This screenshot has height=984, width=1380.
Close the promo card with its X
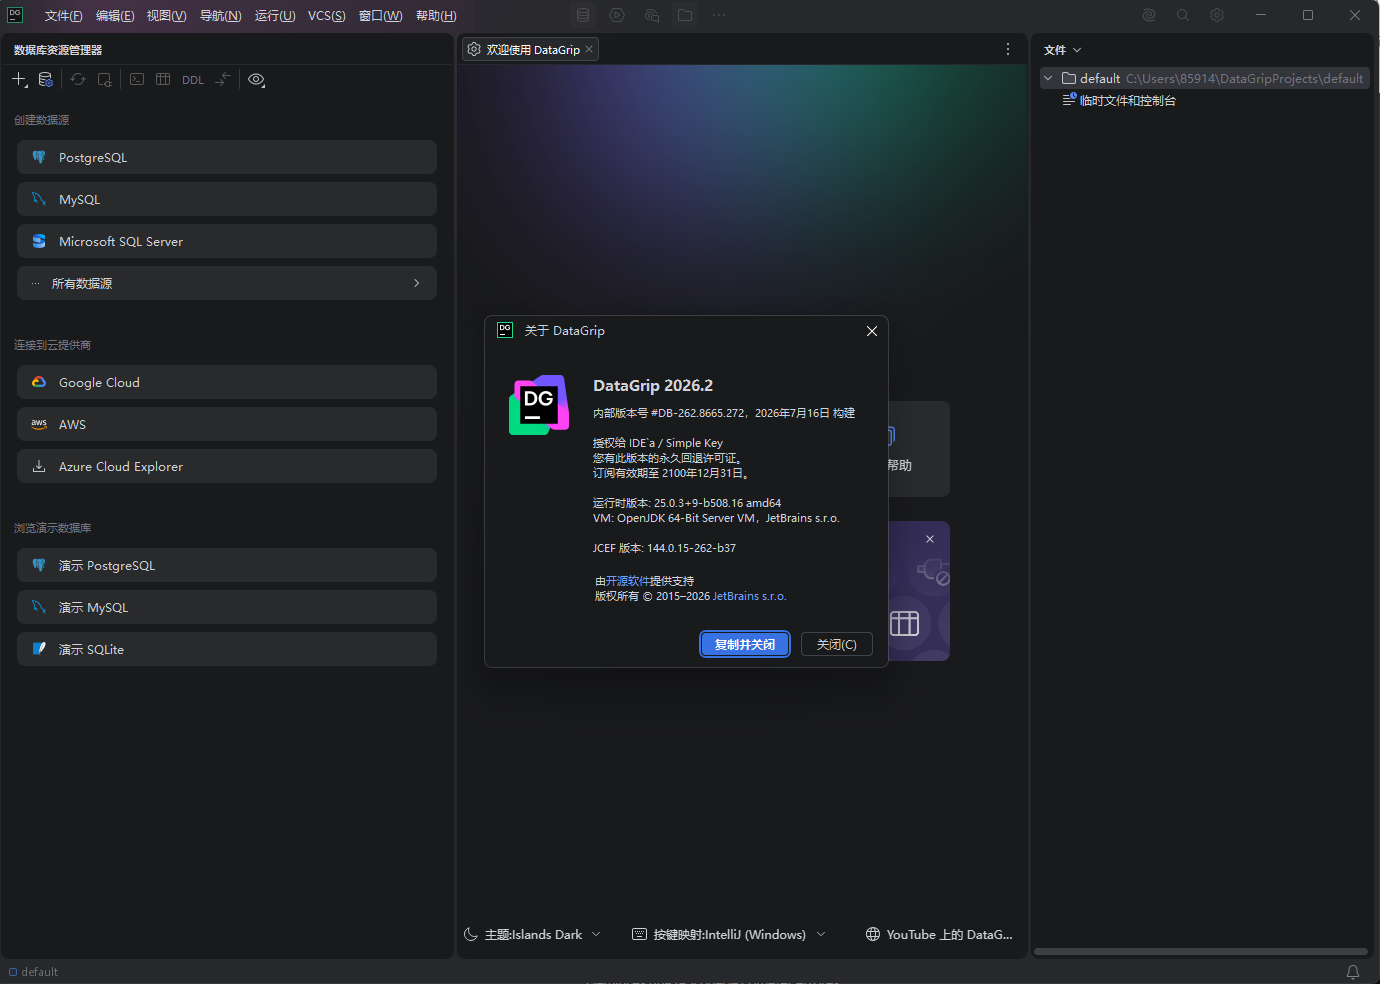pos(930,539)
